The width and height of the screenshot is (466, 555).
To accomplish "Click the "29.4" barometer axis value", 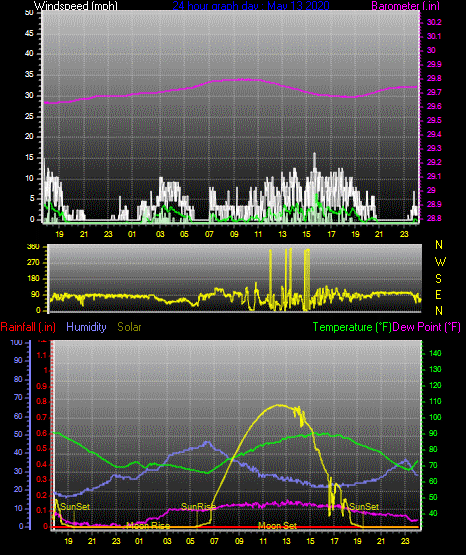I will pyautogui.click(x=434, y=135).
